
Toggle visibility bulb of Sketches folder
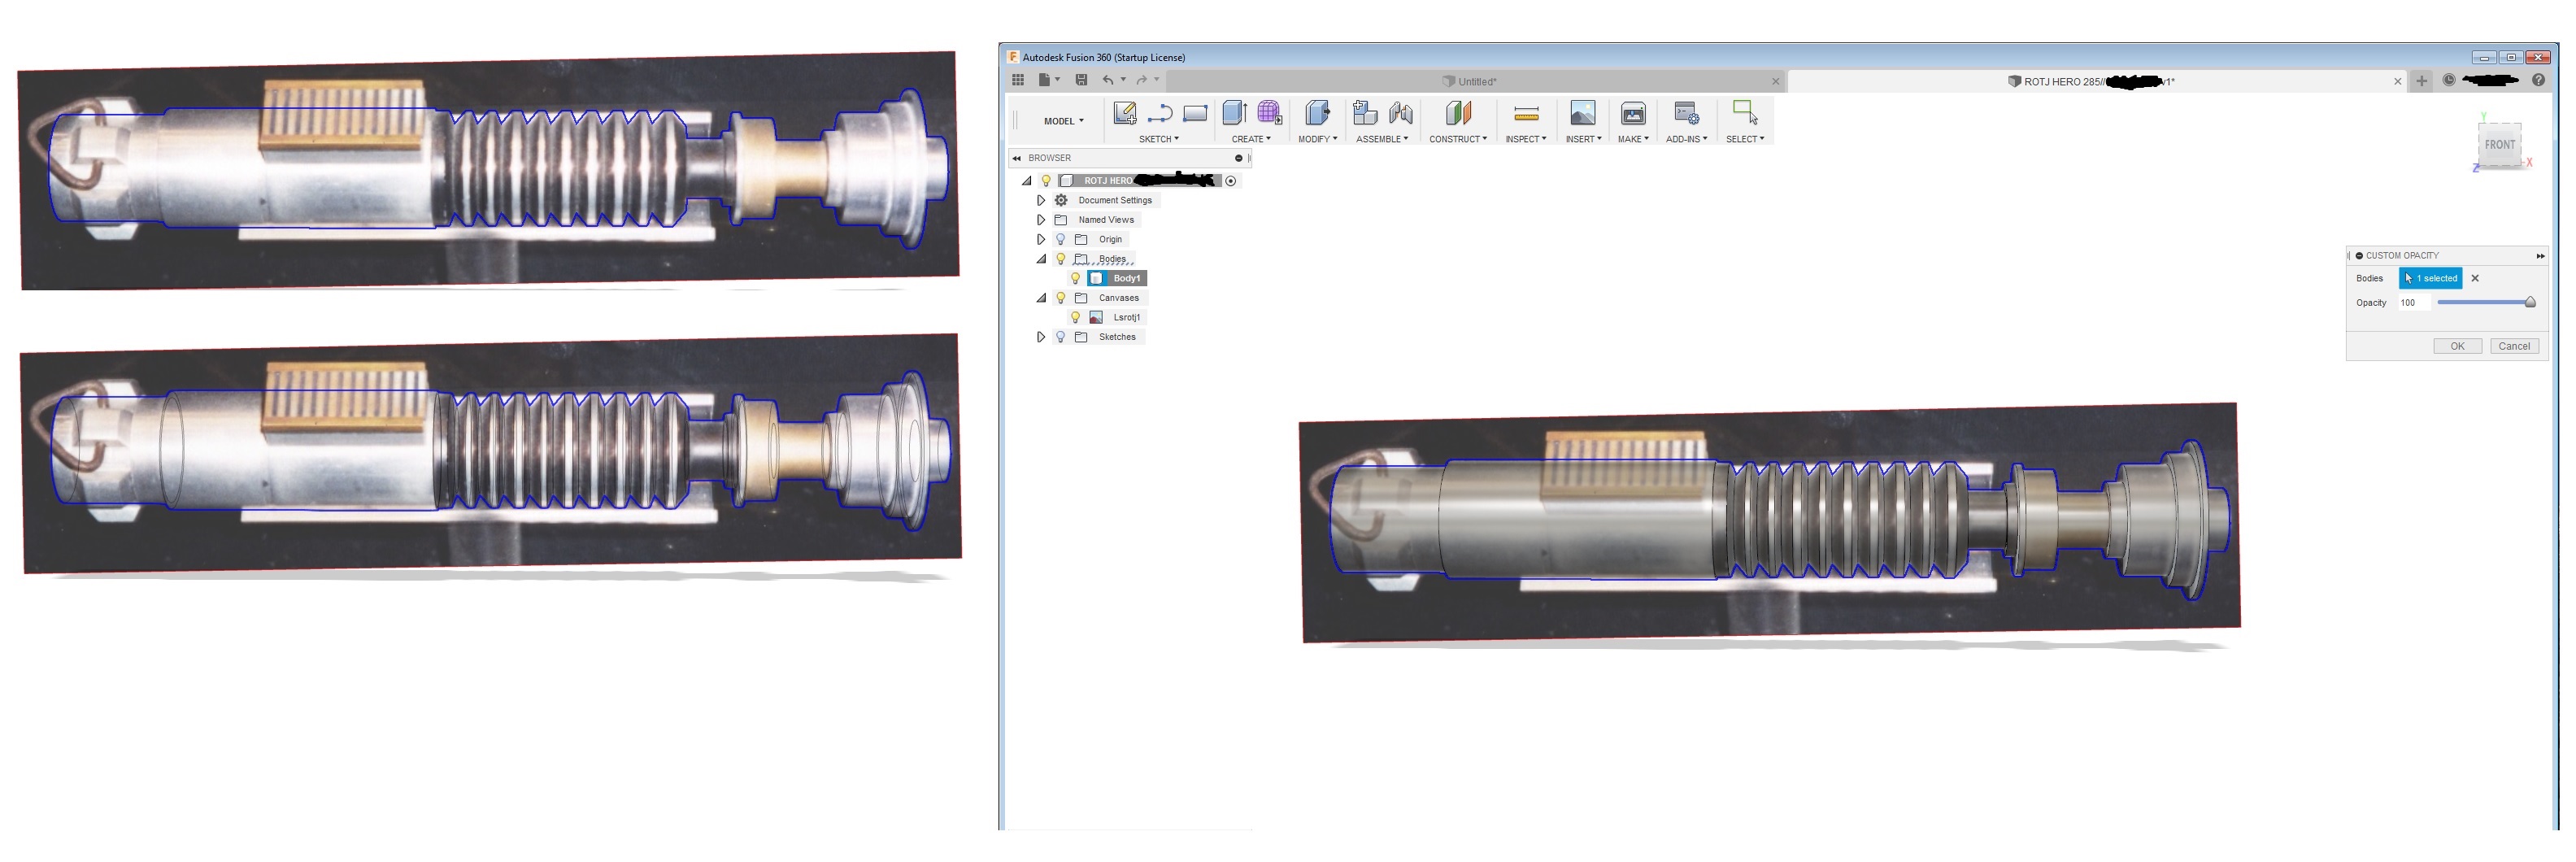coord(1061,337)
